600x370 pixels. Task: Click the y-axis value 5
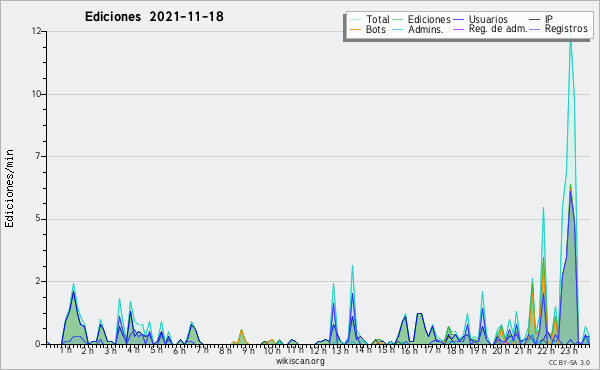tap(38, 219)
